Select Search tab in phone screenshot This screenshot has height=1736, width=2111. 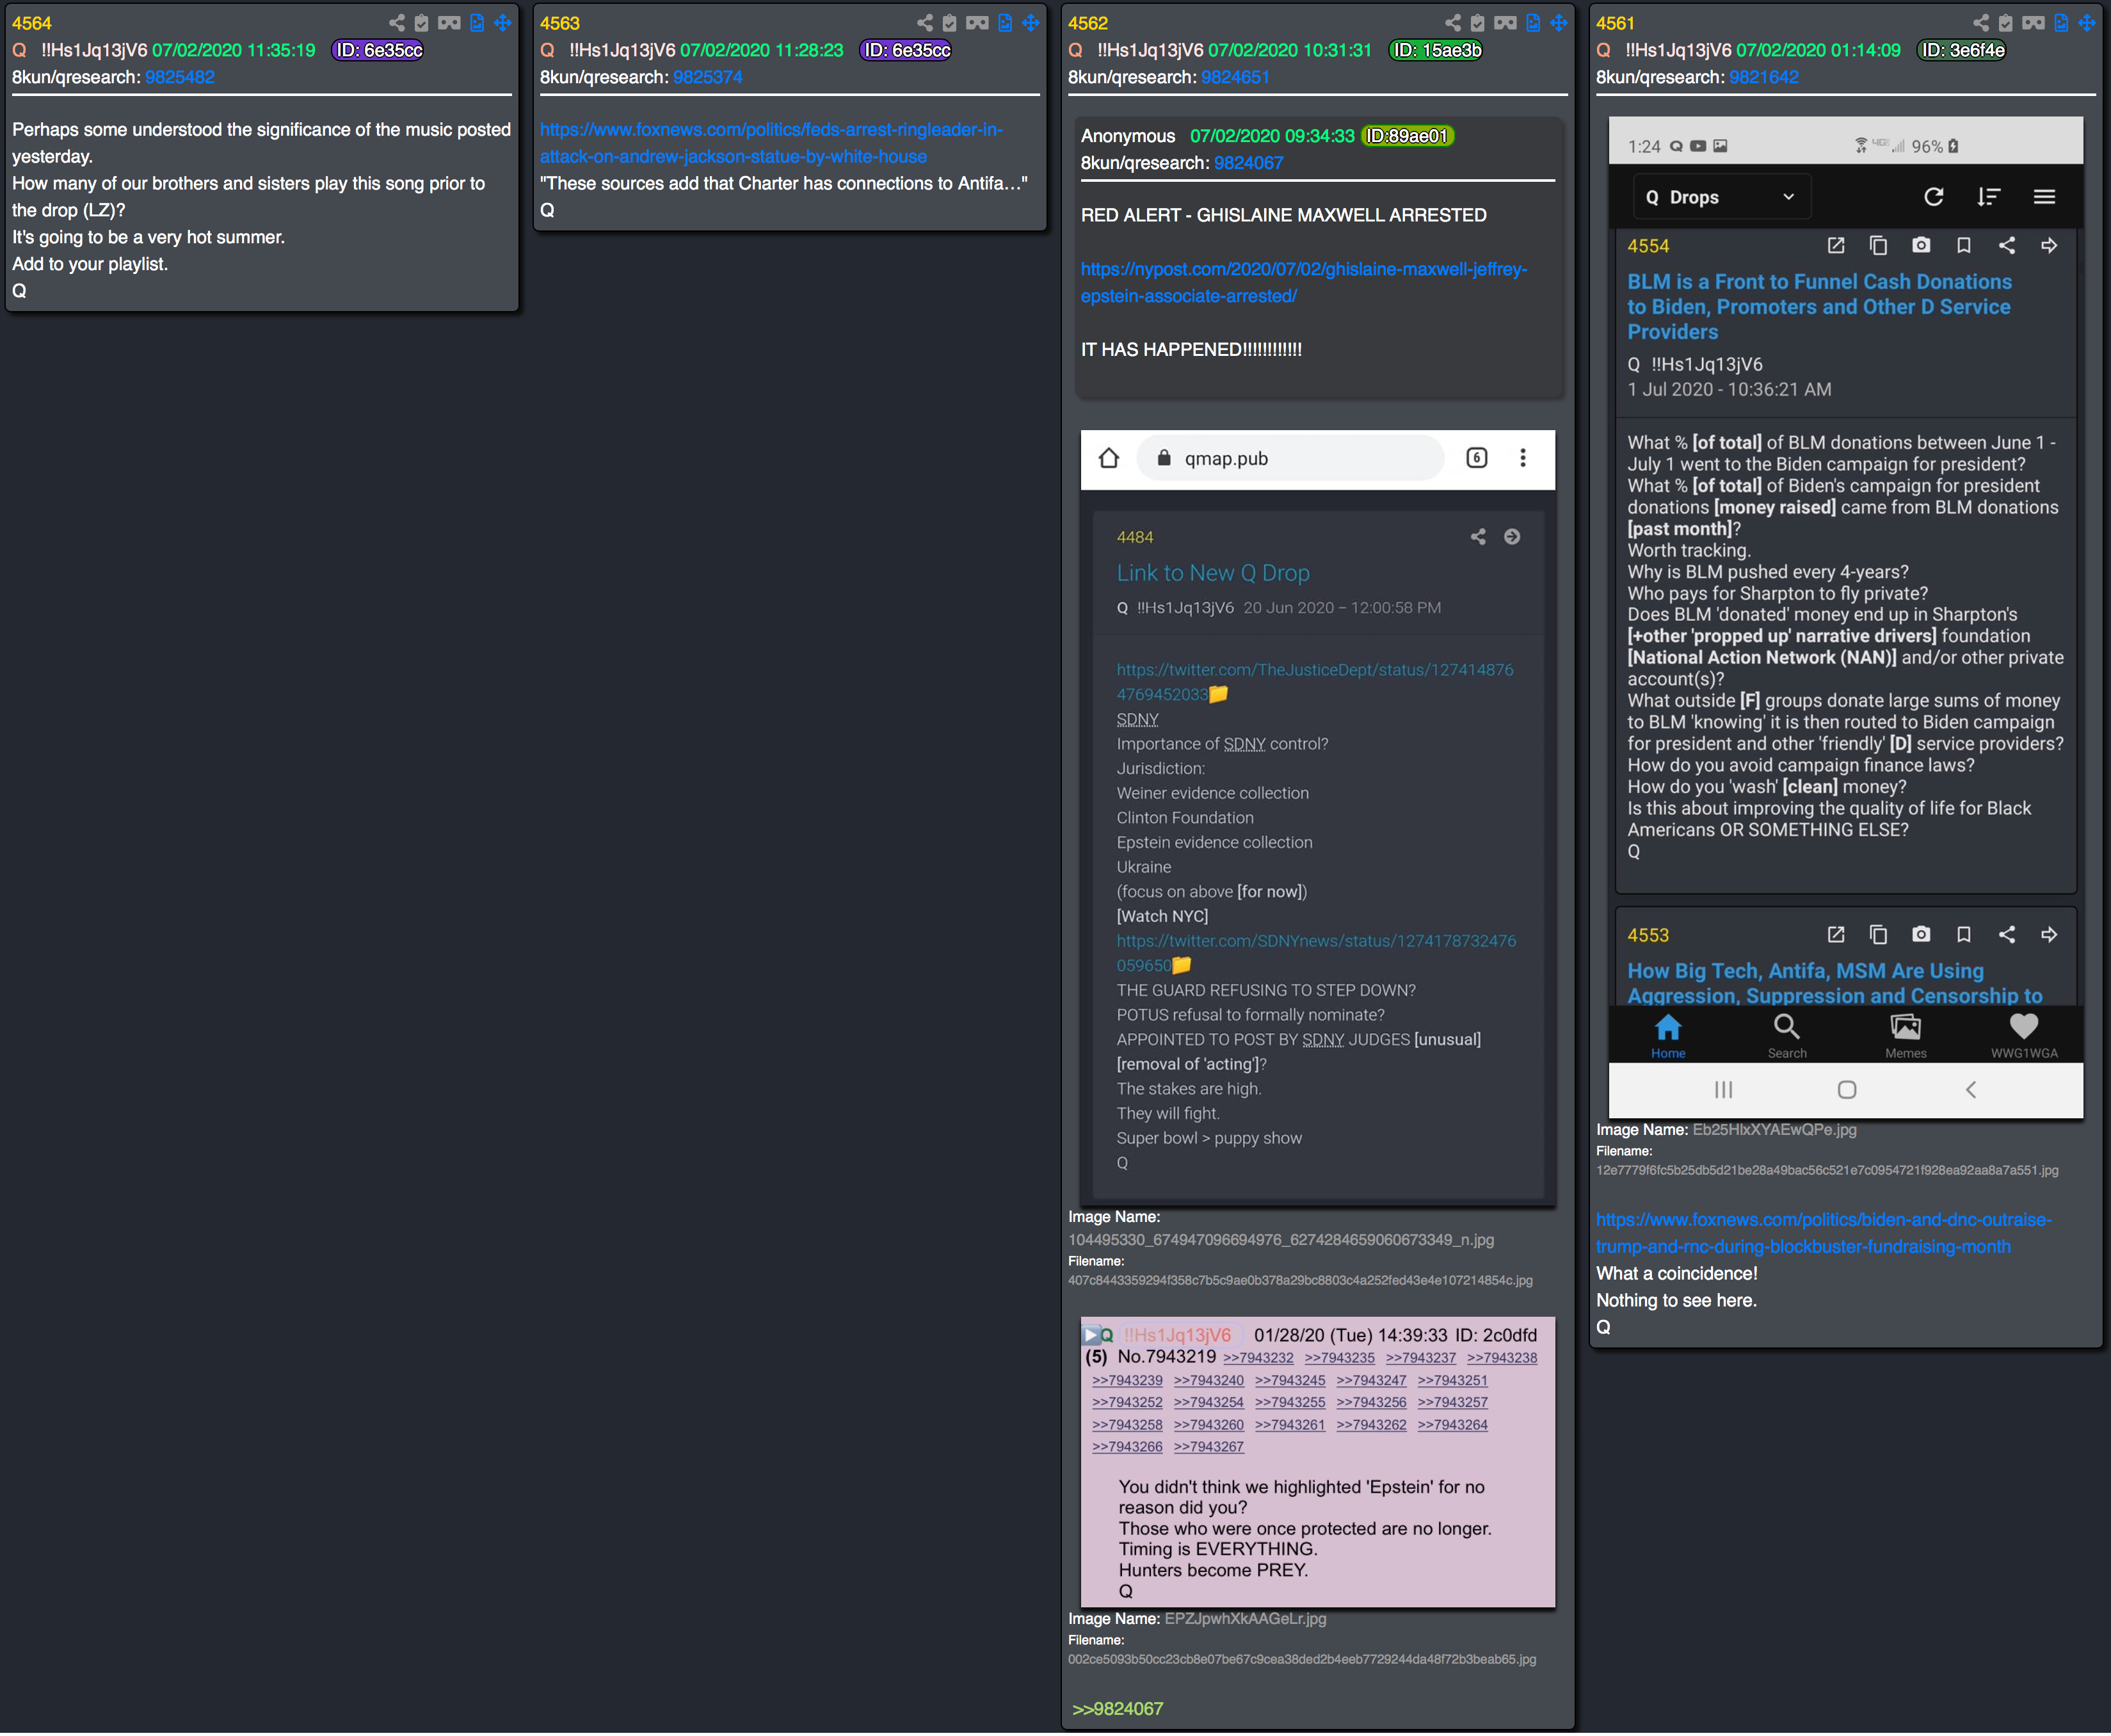[1787, 1035]
